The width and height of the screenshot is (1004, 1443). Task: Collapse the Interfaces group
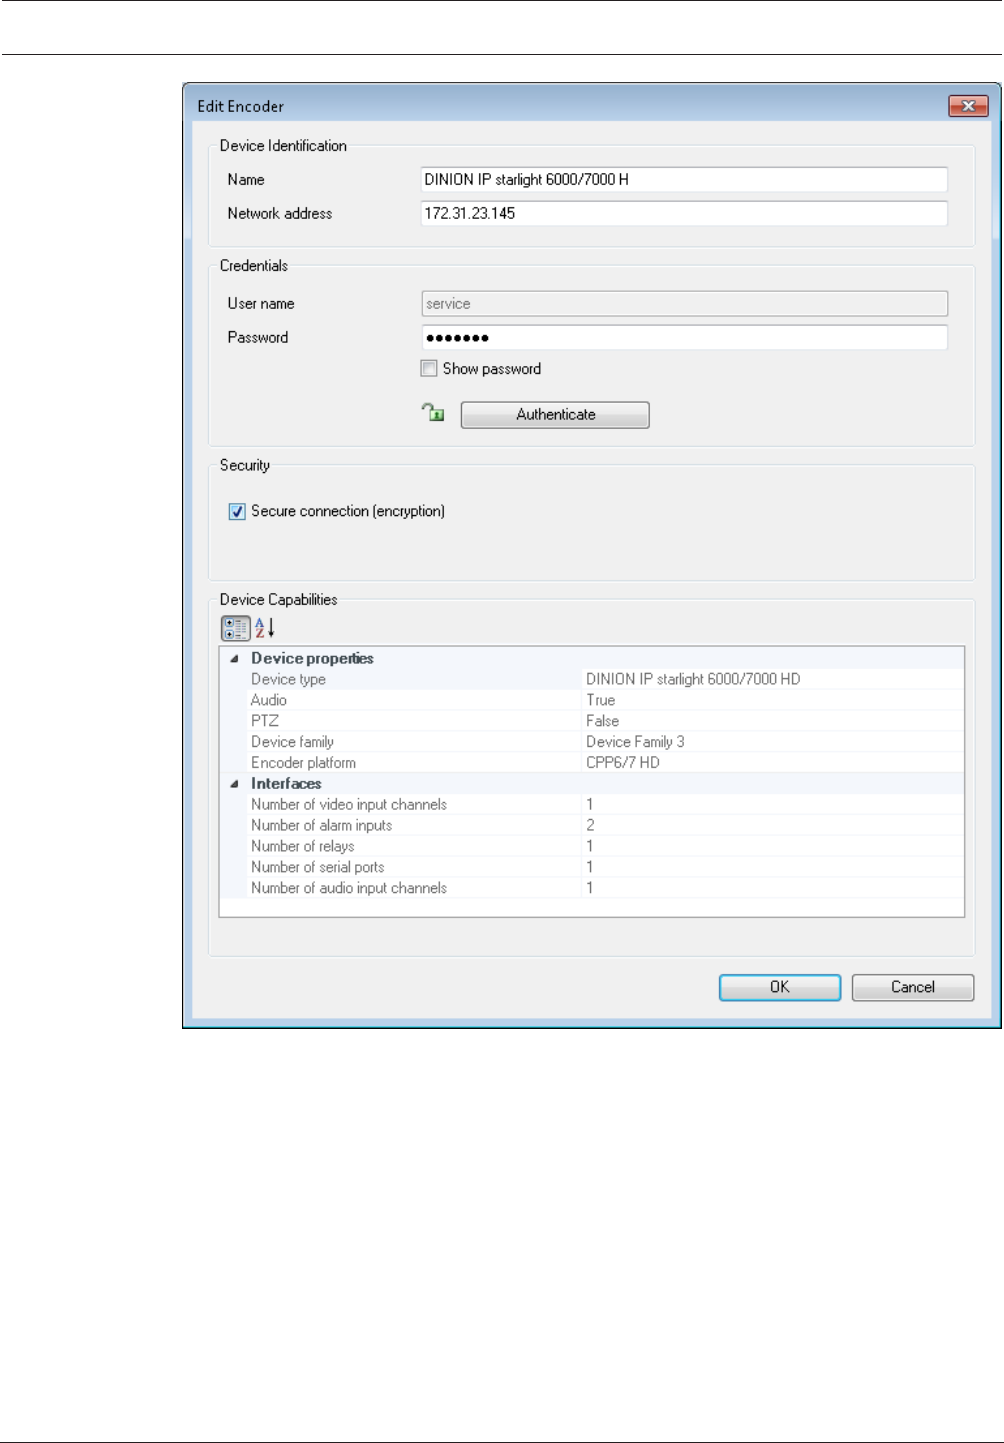pos(234,784)
